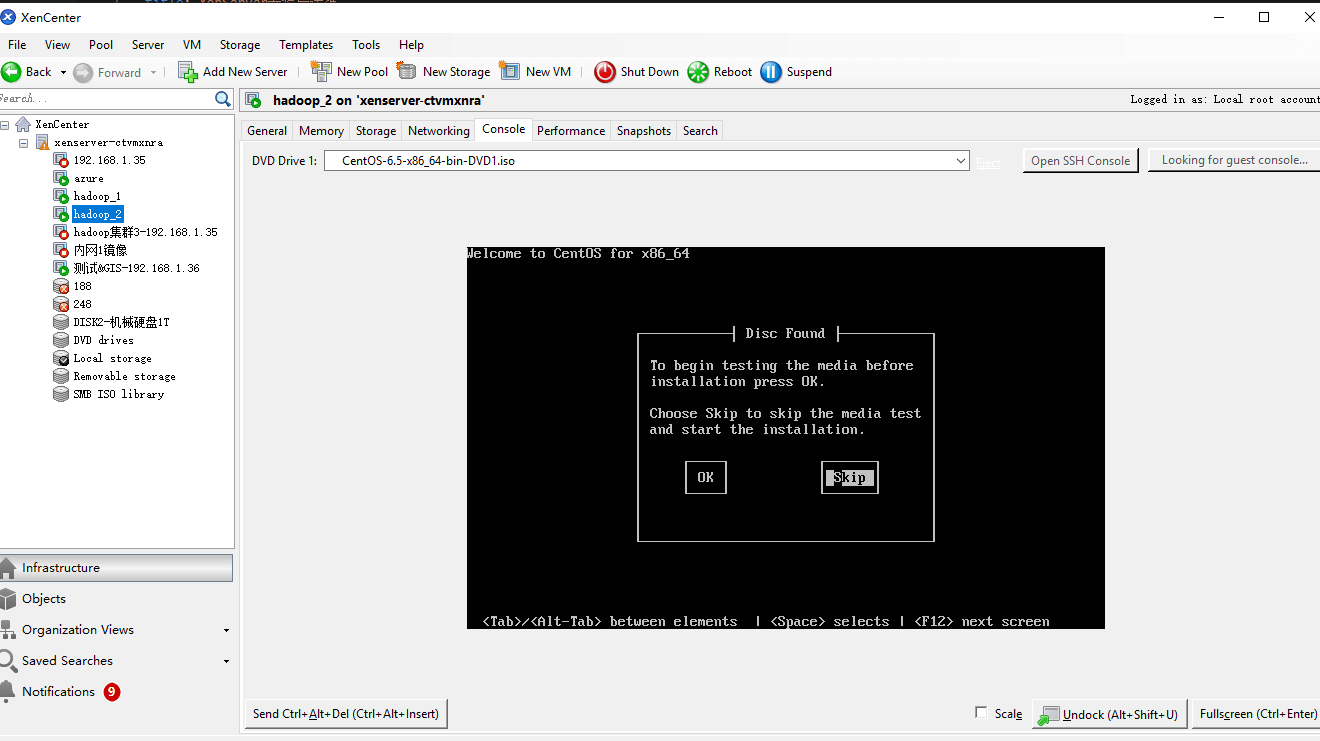The height and width of the screenshot is (741, 1320).
Task: Open Notifications panel with 9 alerts
Action: (x=59, y=692)
